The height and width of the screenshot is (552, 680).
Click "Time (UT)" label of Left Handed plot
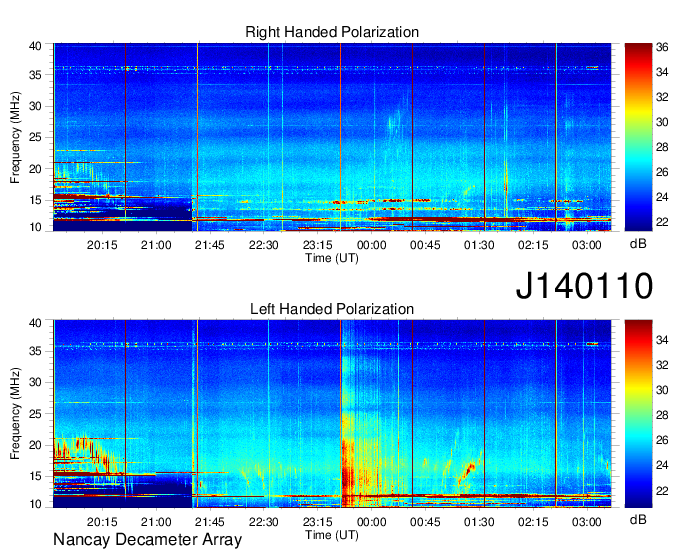[x=332, y=535]
